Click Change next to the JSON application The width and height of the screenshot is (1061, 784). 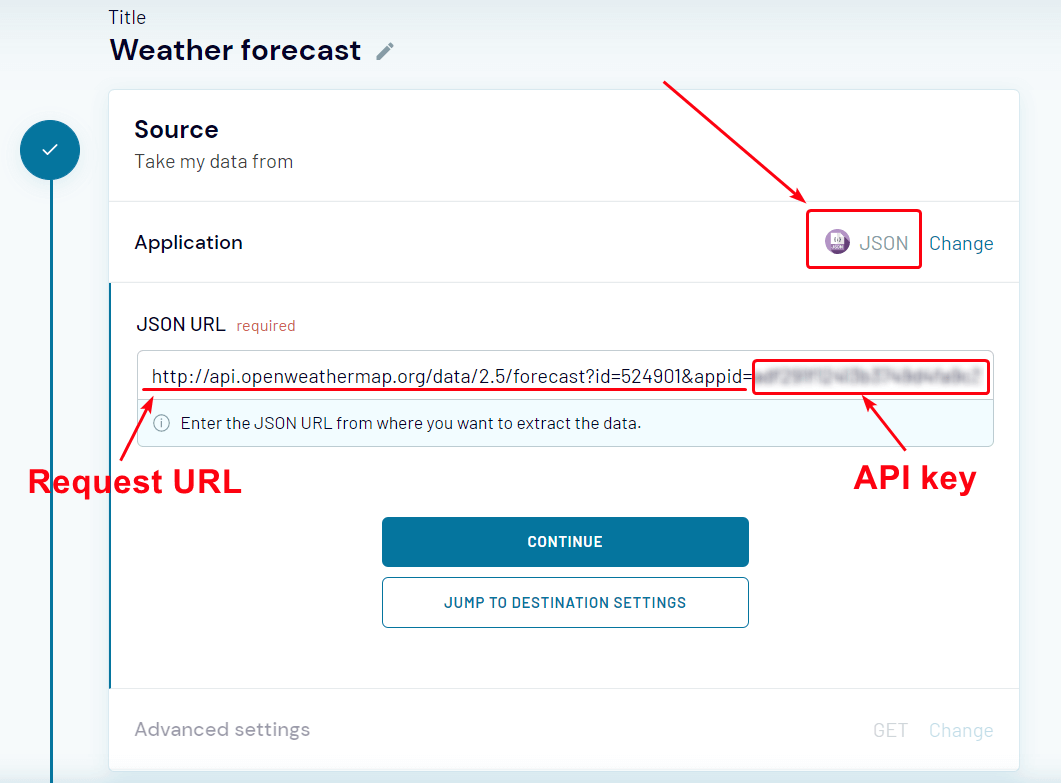[961, 244]
